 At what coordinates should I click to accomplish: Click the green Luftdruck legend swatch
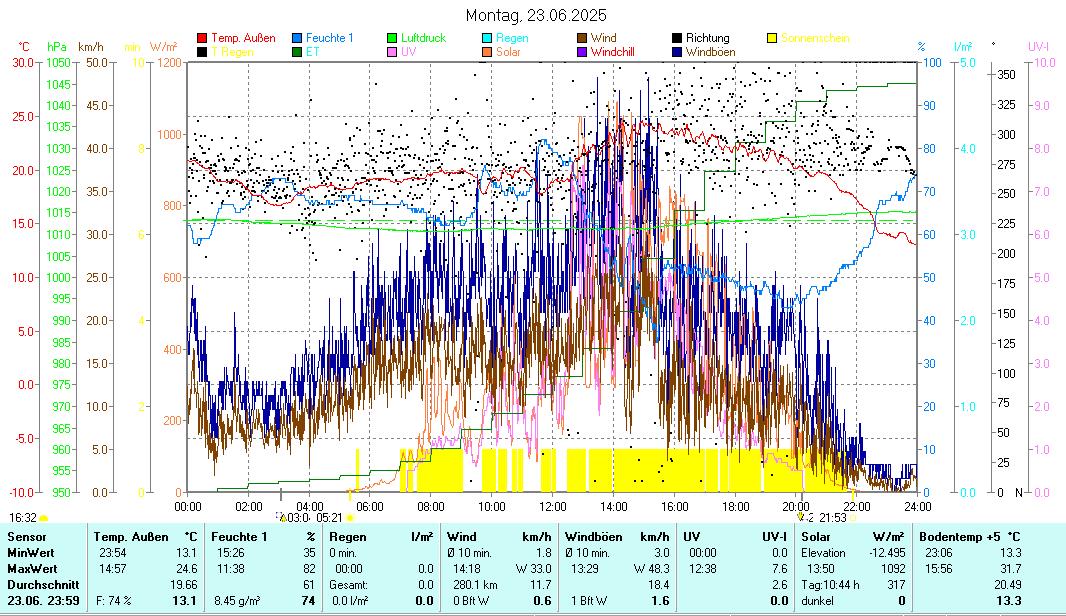tap(392, 38)
